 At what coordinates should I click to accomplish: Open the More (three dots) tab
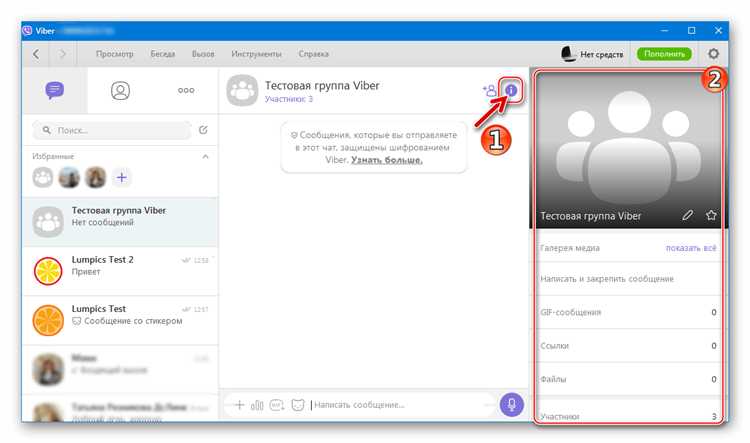click(x=186, y=90)
